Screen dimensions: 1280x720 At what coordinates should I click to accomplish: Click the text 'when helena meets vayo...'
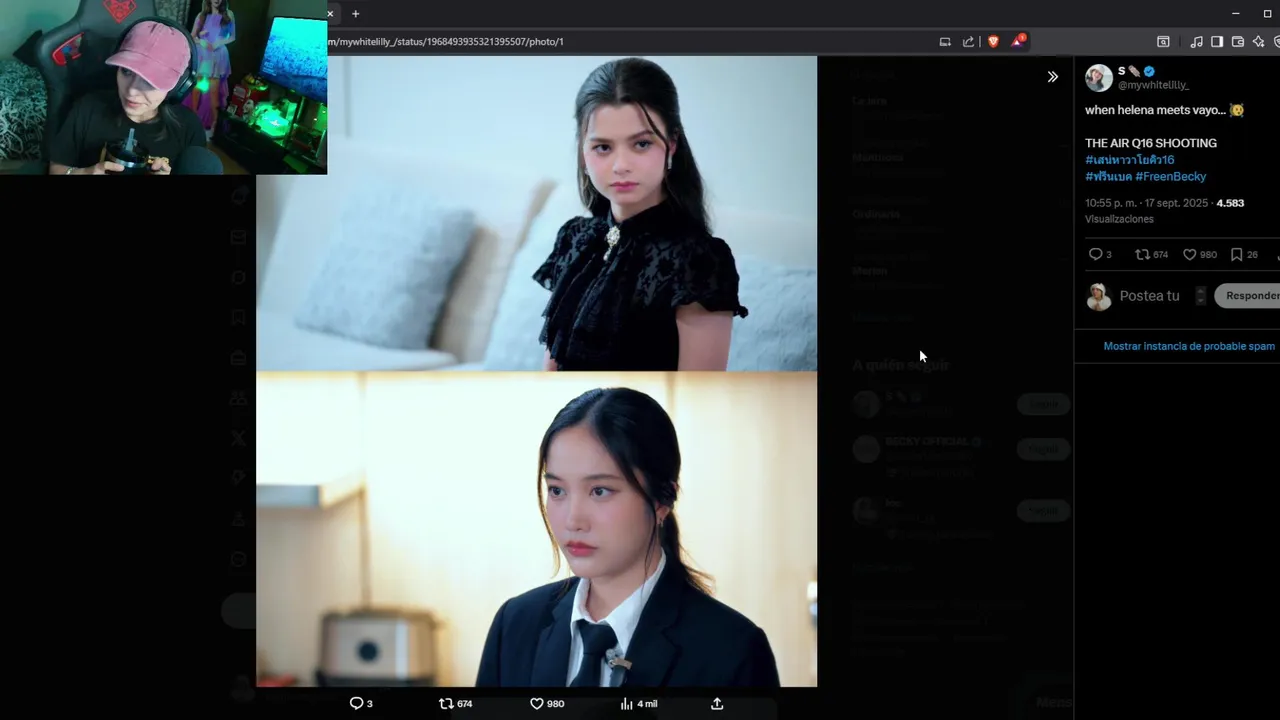1155,110
